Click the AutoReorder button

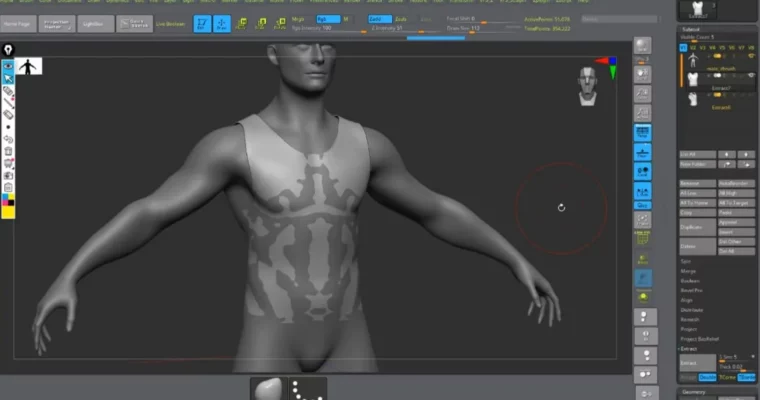pyautogui.click(x=736, y=184)
